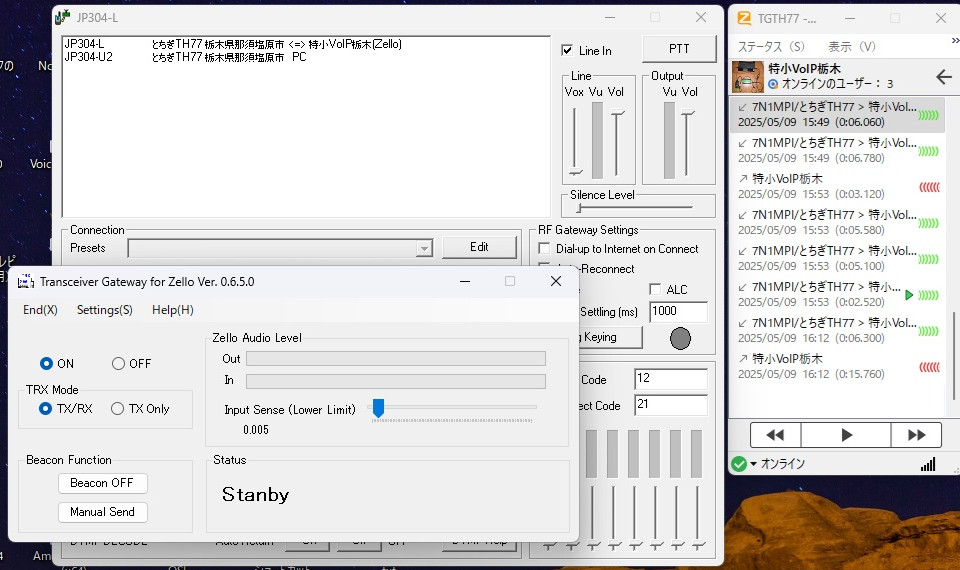
Task: Open the Settings(S) menu
Action: point(104,310)
